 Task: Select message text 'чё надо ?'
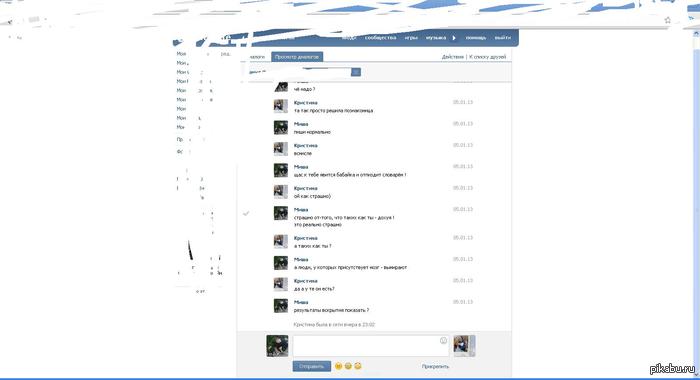(x=304, y=89)
